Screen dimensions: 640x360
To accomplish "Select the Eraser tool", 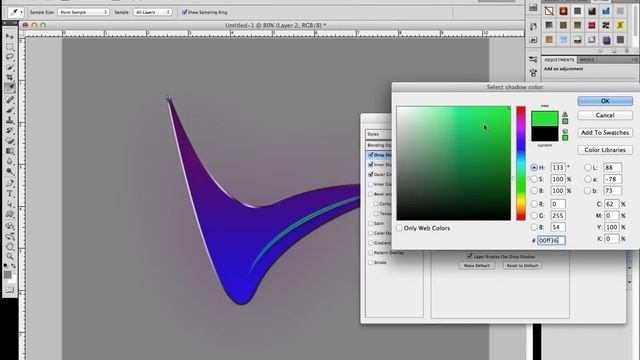I will coord(10,140).
